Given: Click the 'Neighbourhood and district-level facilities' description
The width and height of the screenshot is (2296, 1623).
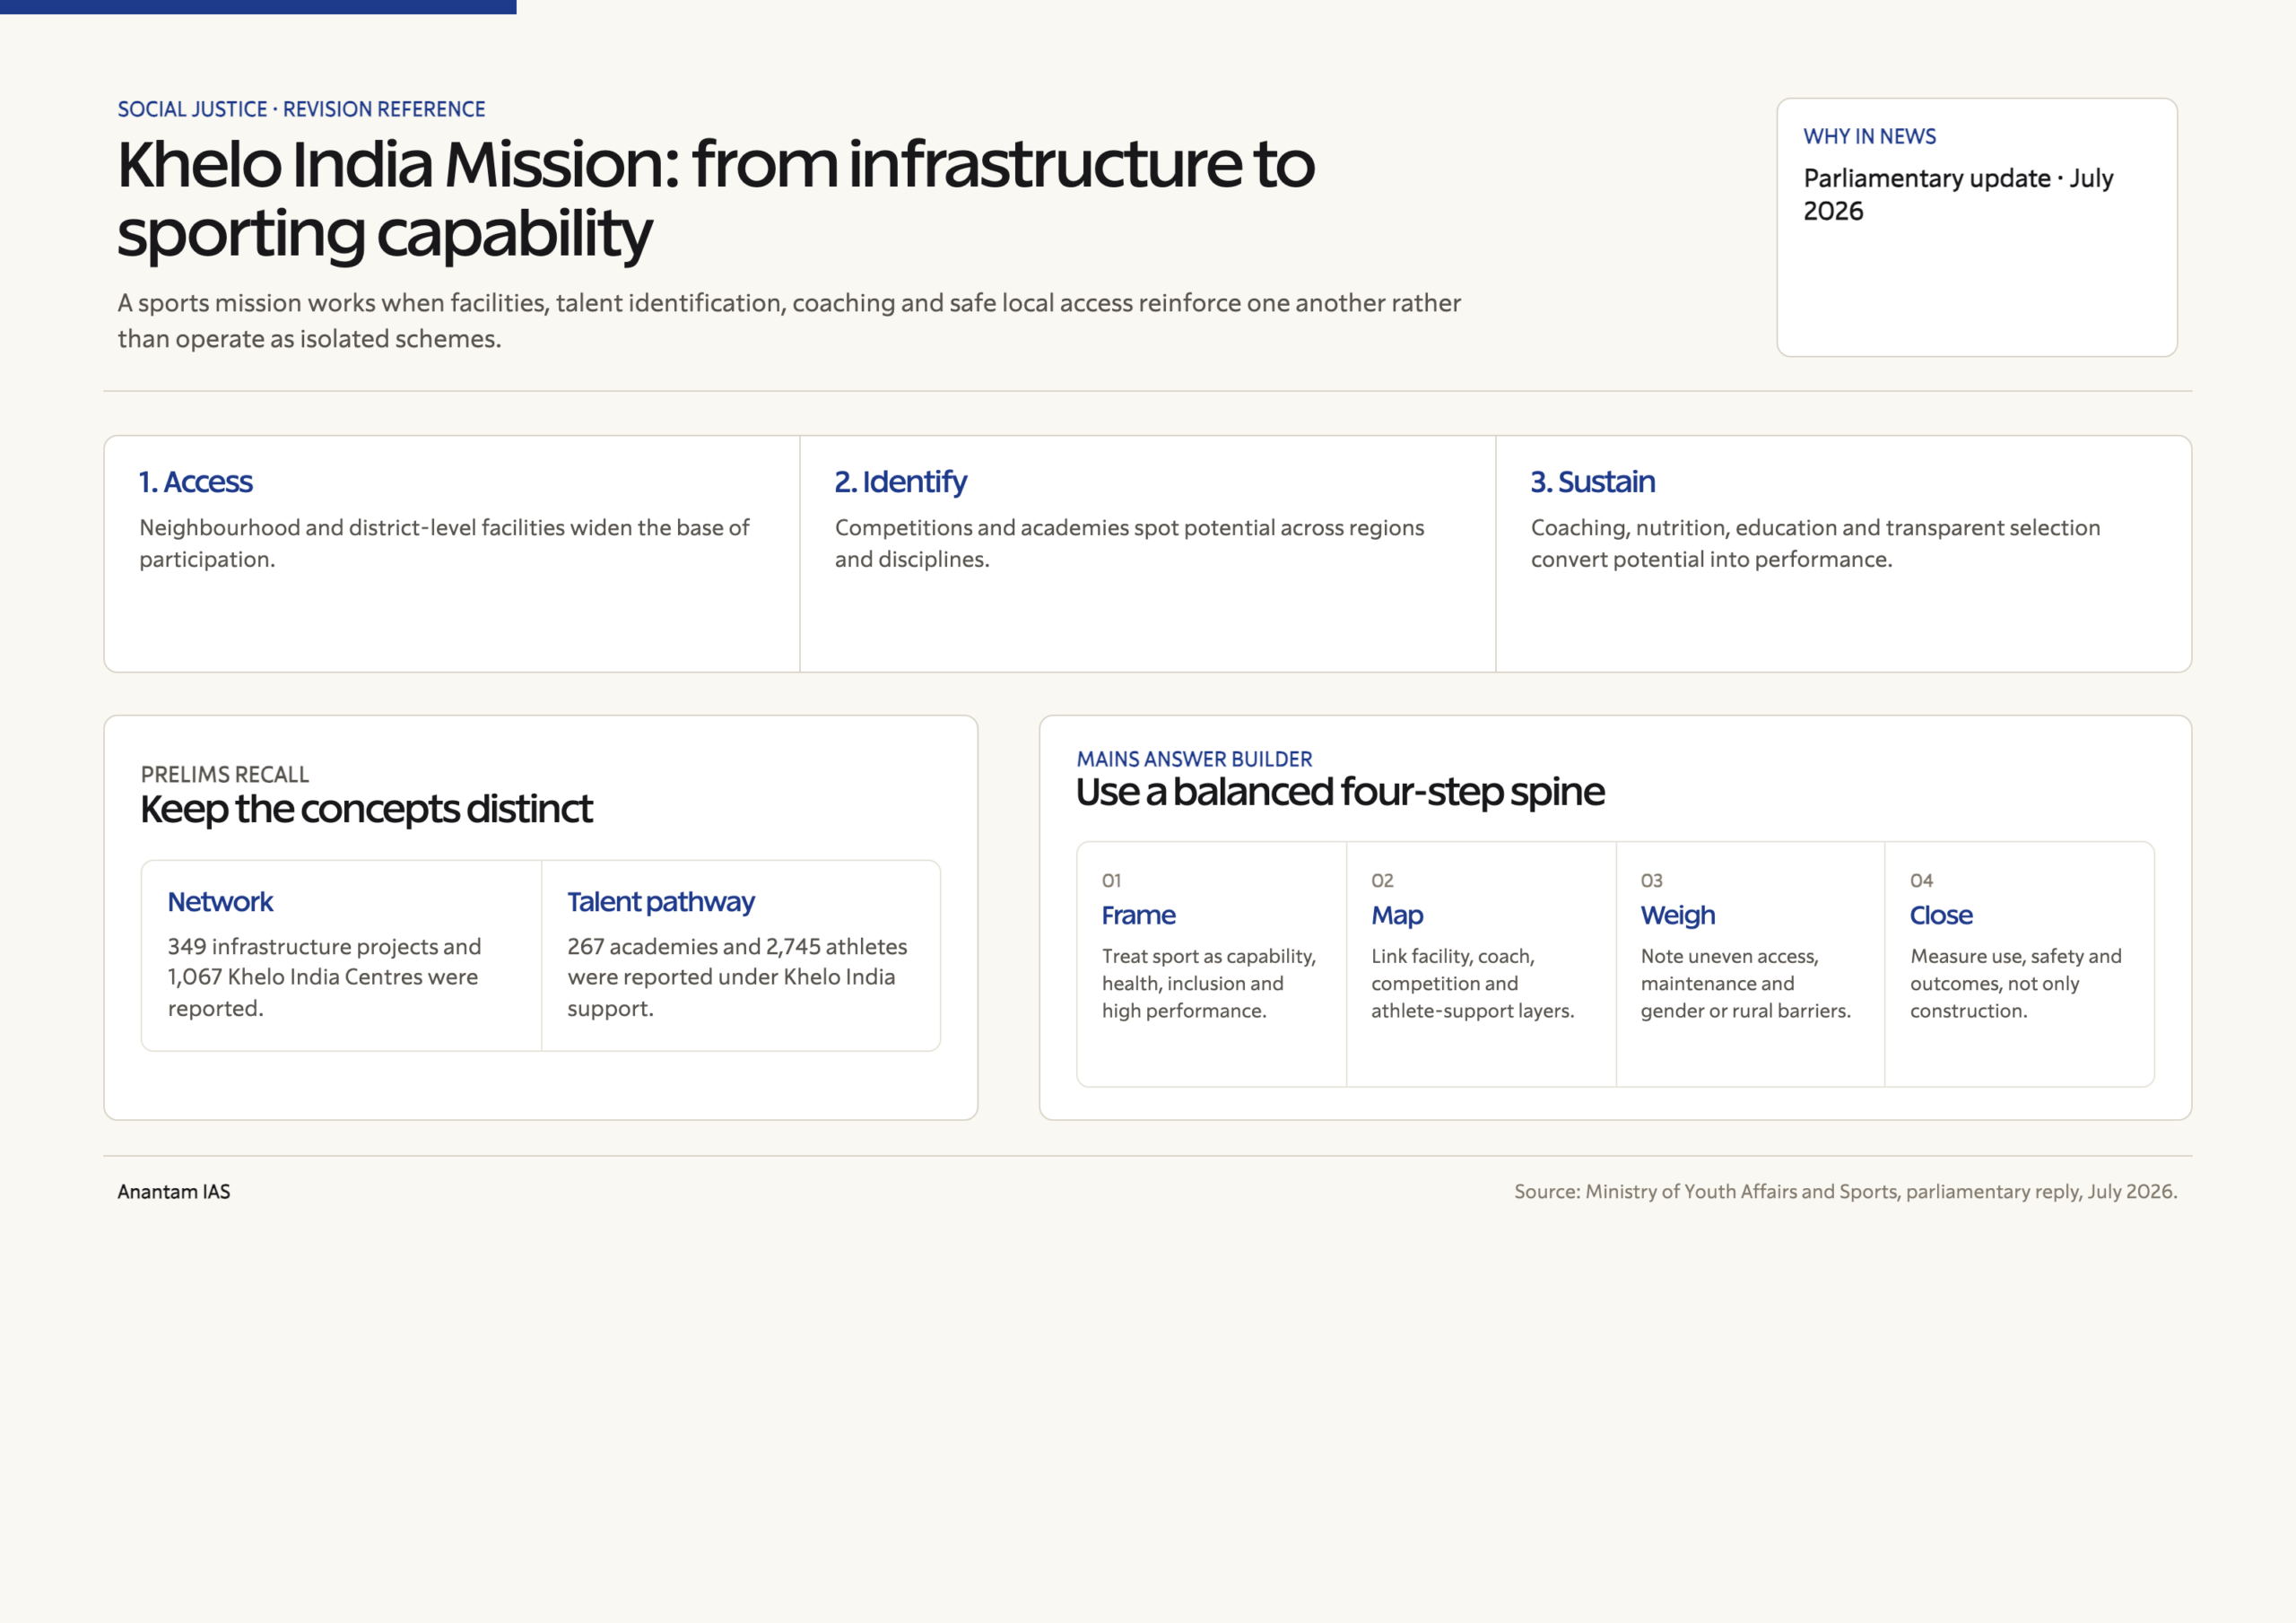Looking at the screenshot, I should [x=444, y=543].
